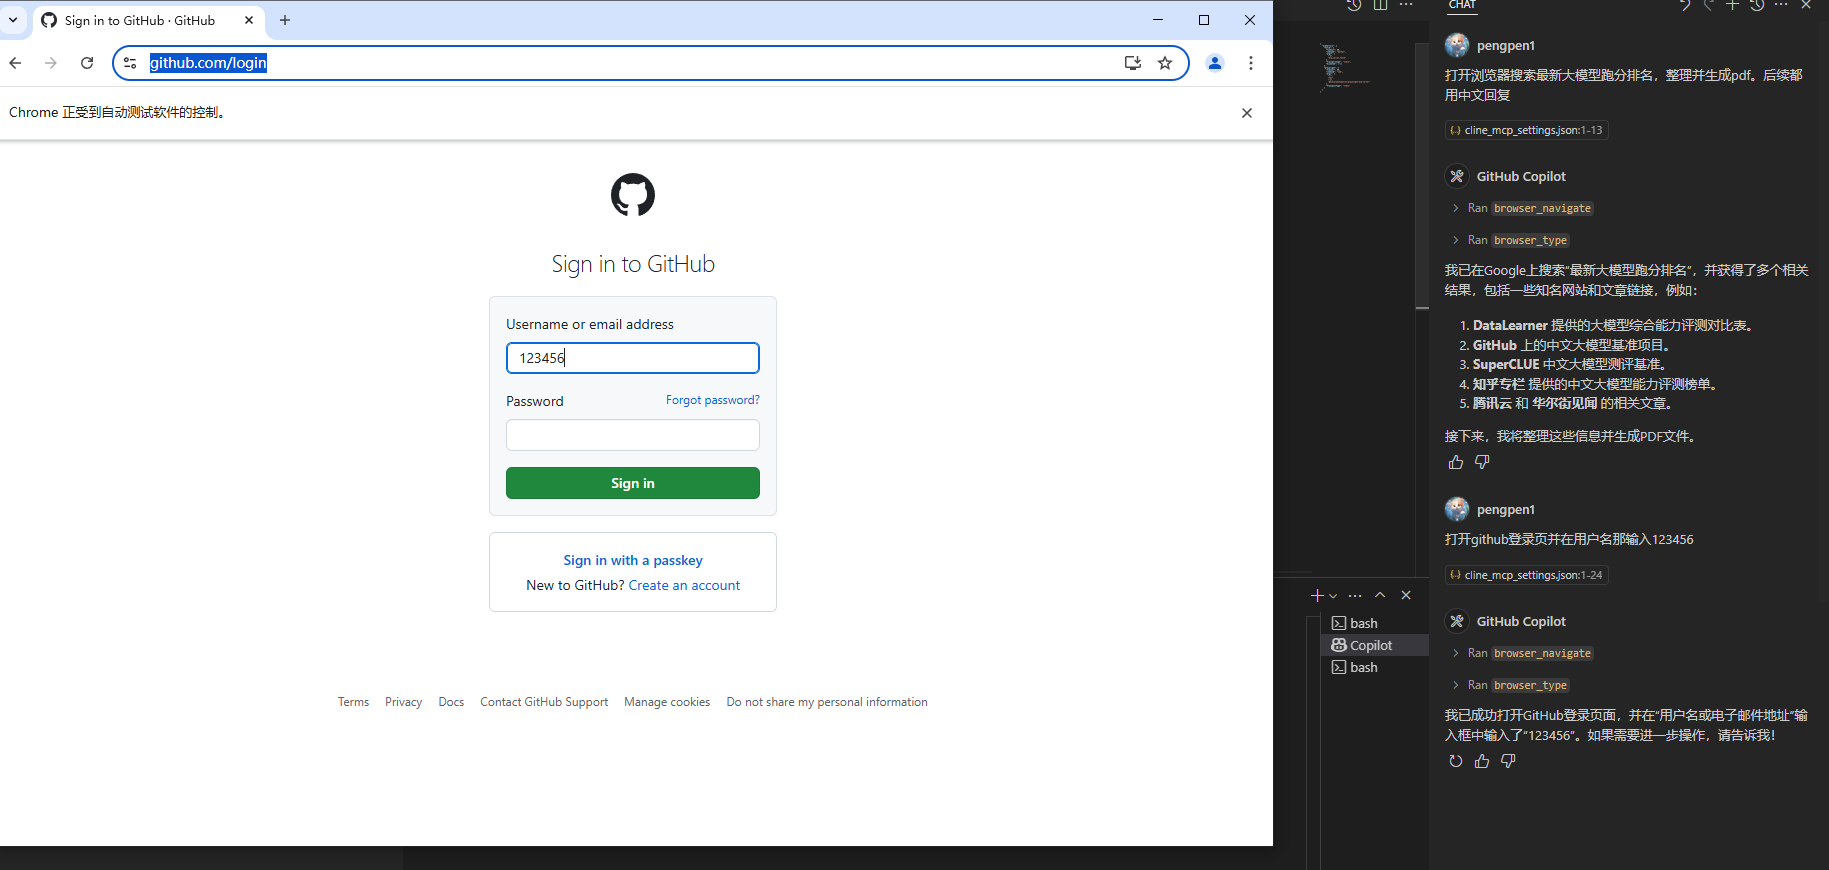Open terminal panel more actions ellipsis
The image size is (1829, 870).
[1355, 595]
